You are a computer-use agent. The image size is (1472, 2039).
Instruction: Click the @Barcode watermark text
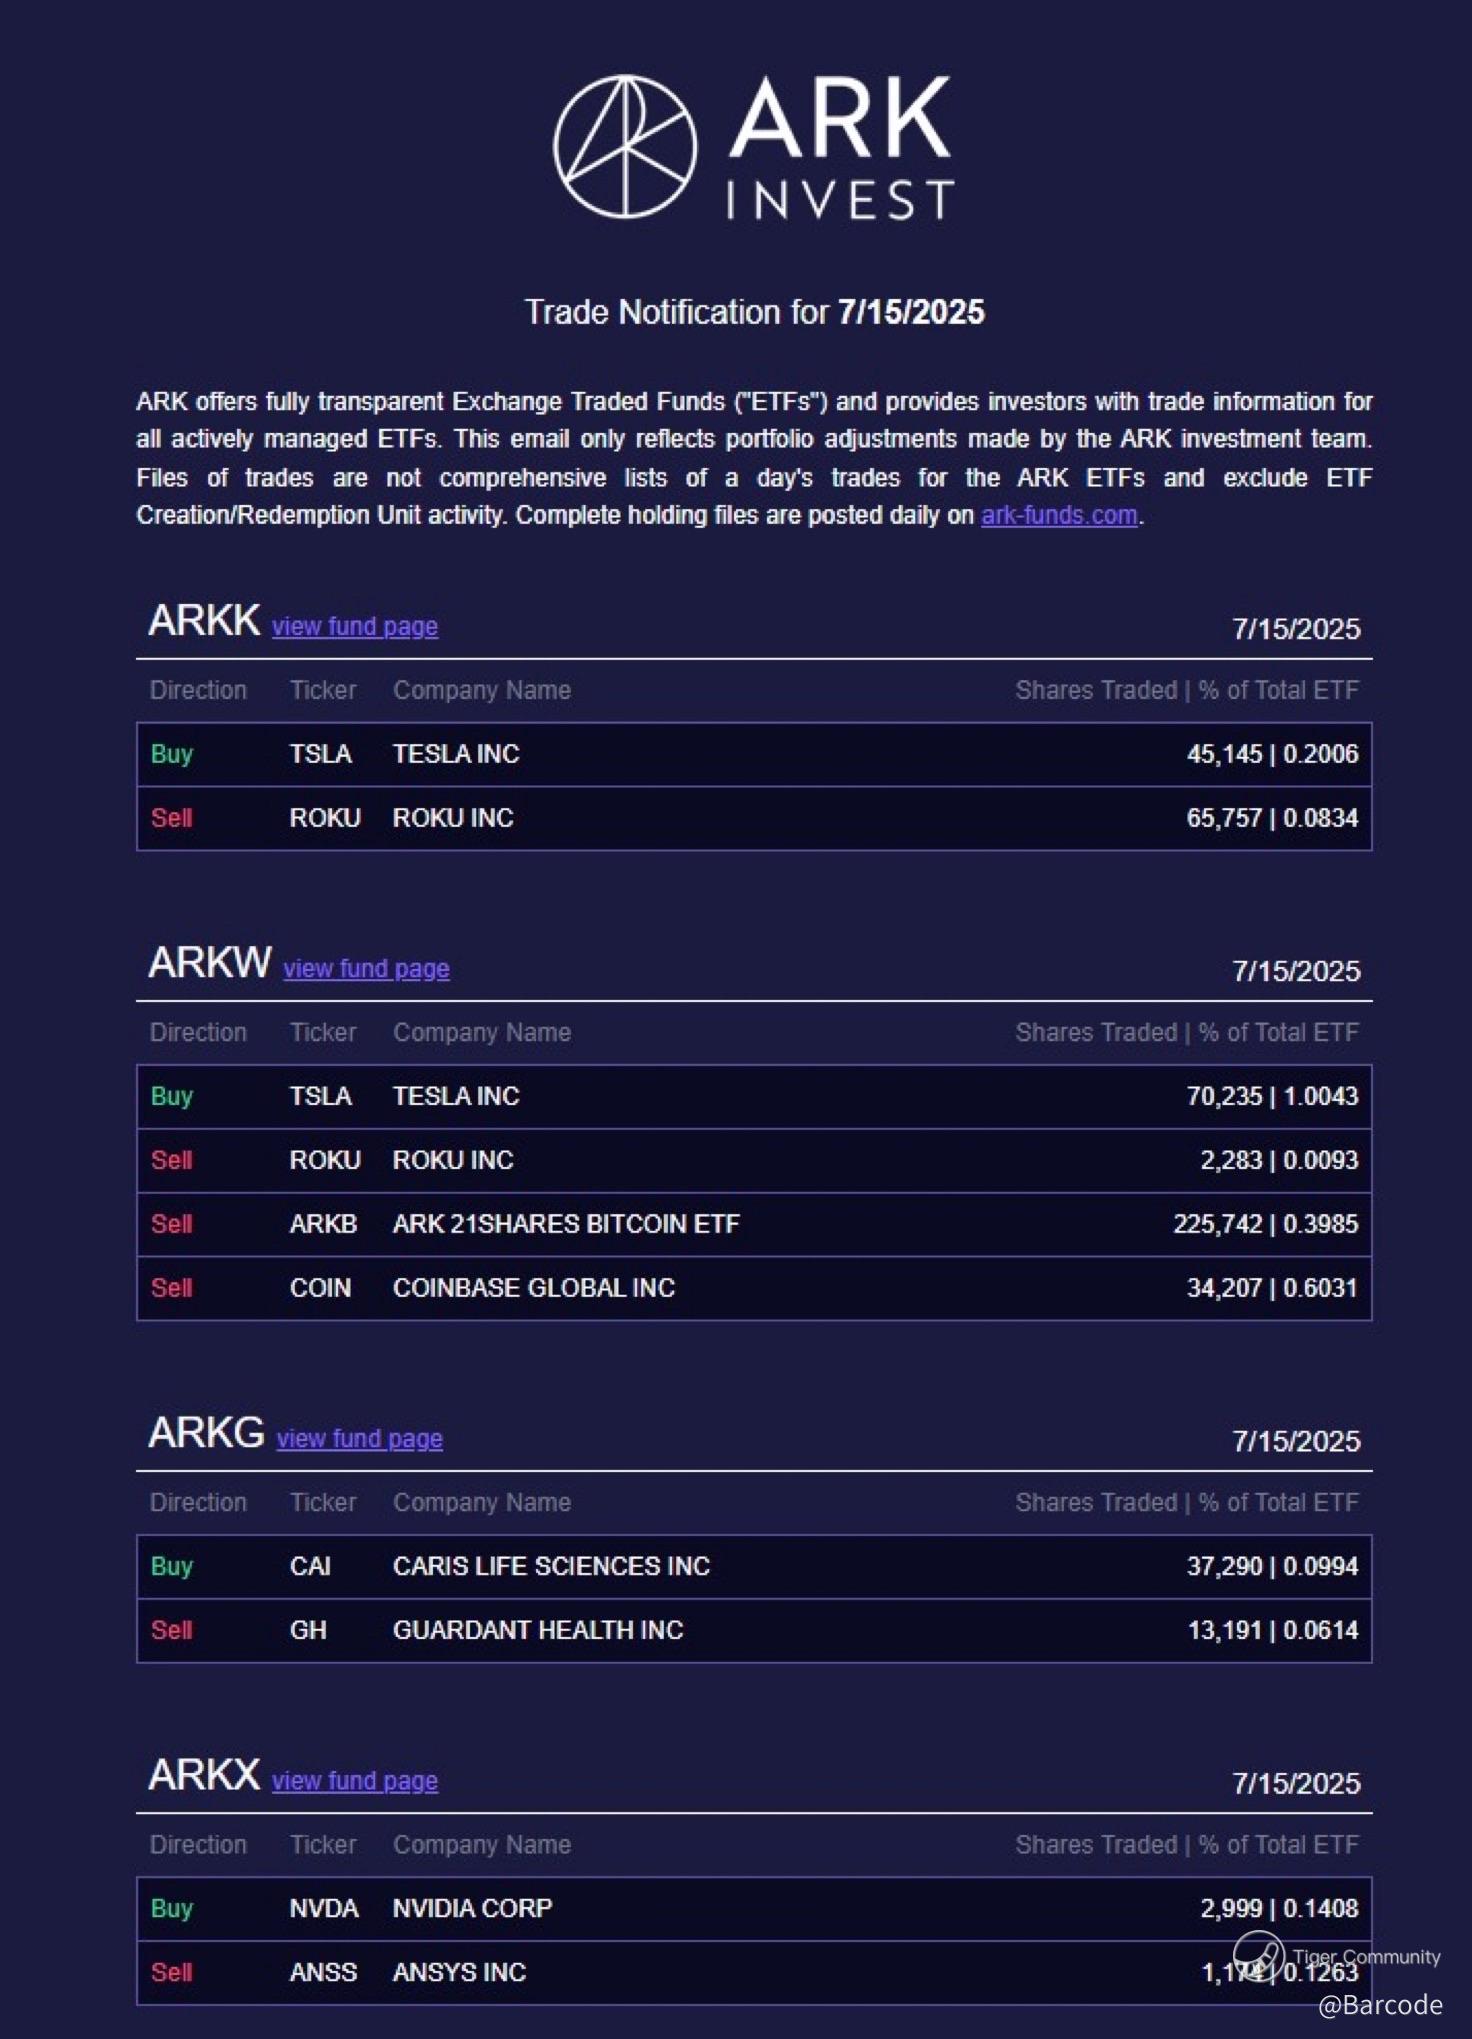click(1379, 2005)
